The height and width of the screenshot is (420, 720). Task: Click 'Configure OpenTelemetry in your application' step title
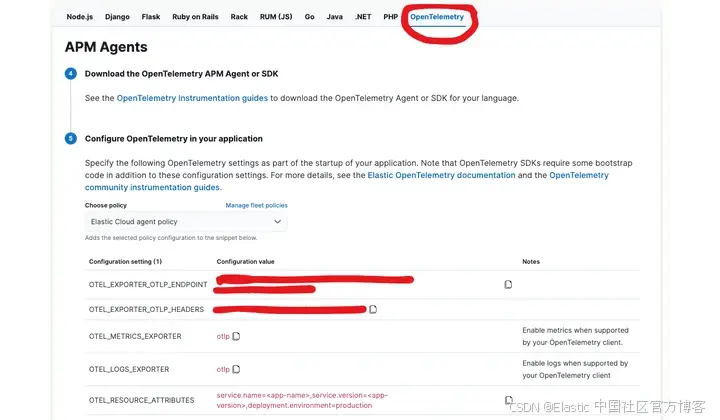click(174, 139)
